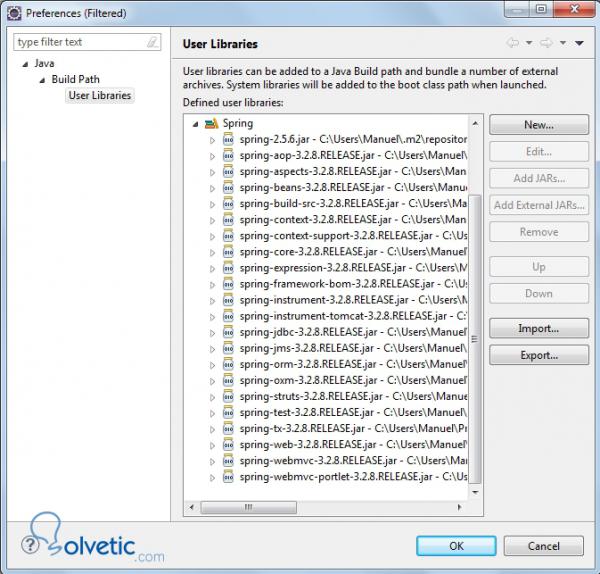Click the jar icon of spring-tx-3.2.8.RELEASE.jar
This screenshot has width=600, height=574.
click(x=228, y=429)
